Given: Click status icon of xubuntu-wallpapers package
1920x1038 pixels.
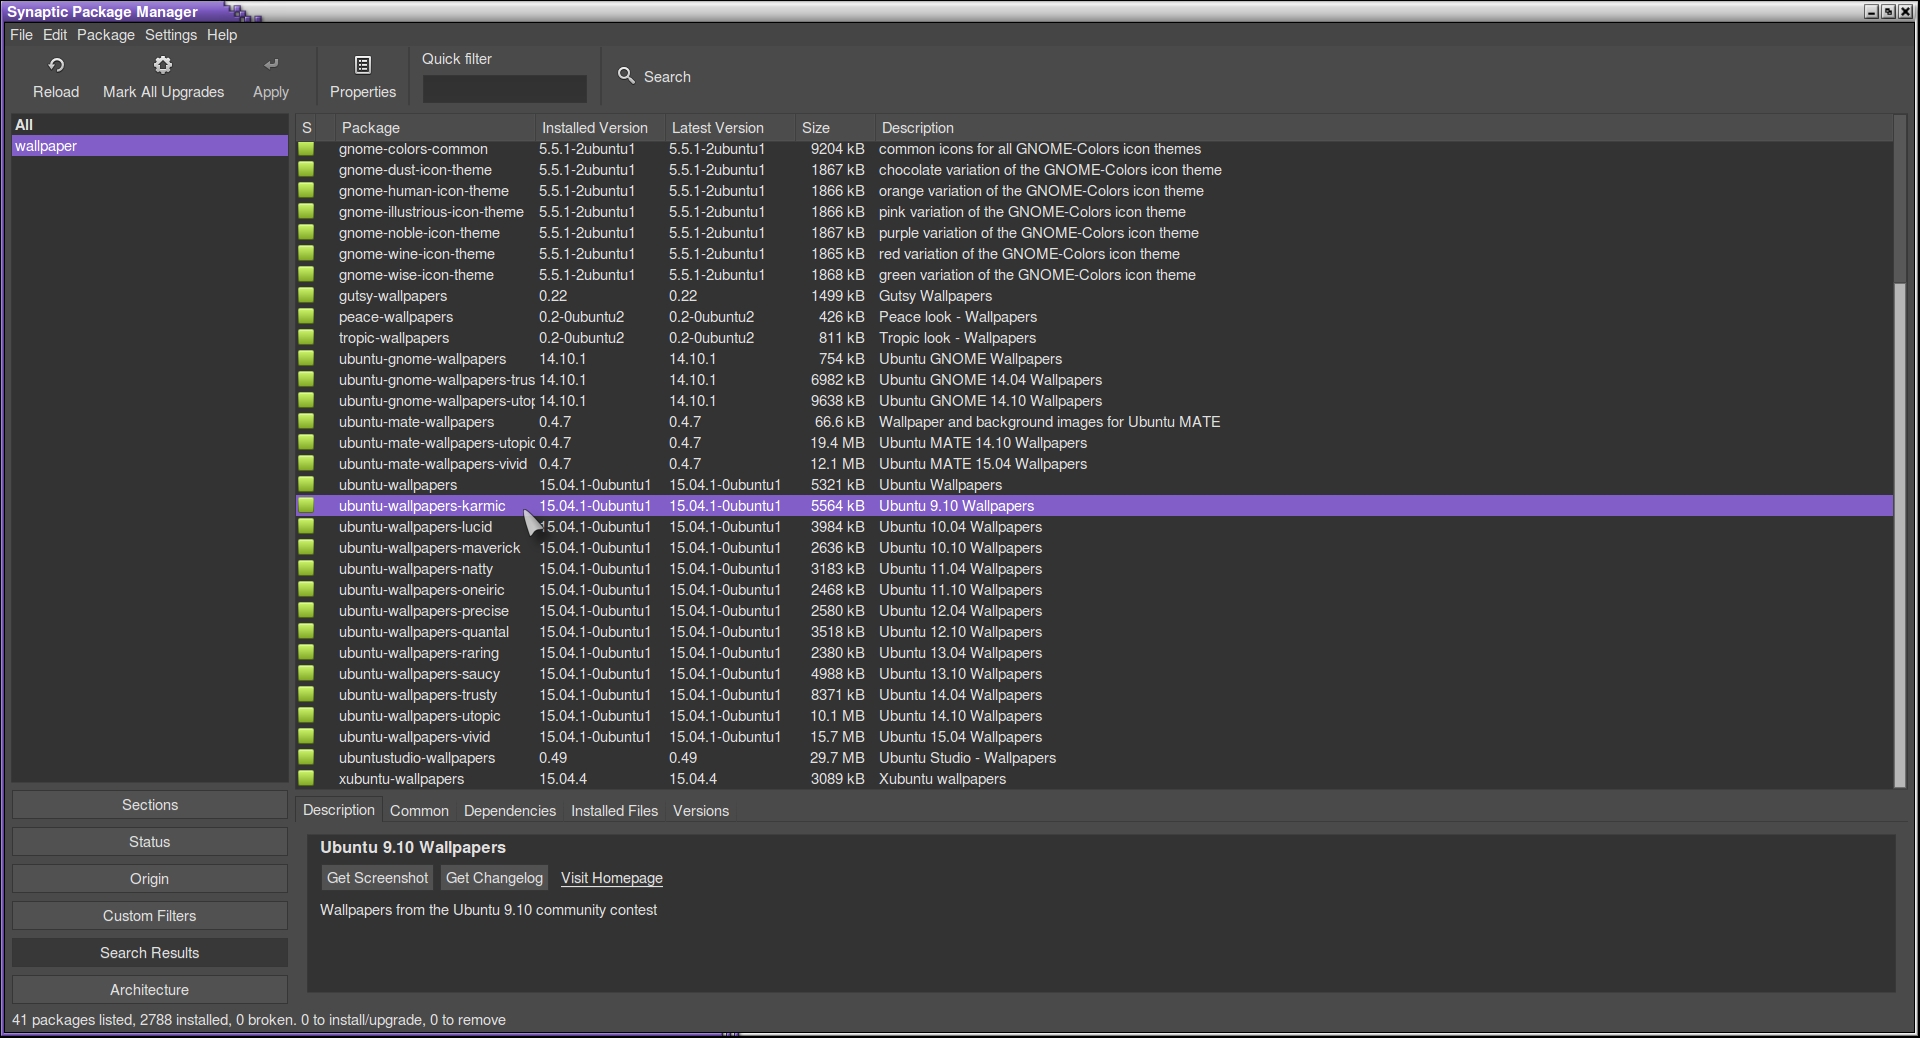Looking at the screenshot, I should (x=306, y=779).
